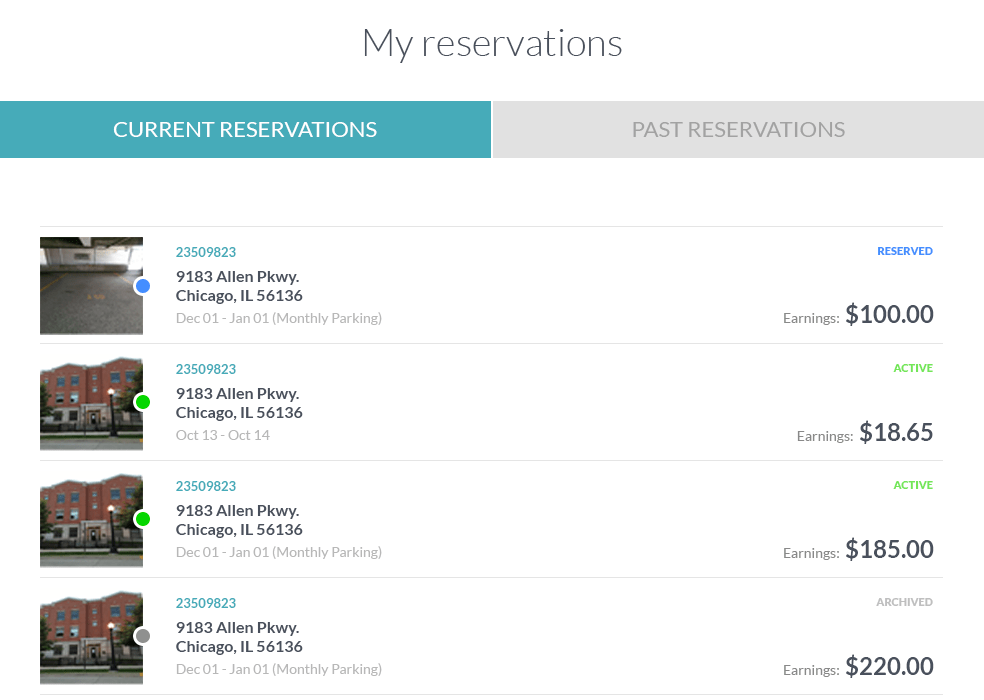Click the ACTIVE badge on the Dec 01 reservation
Viewport: 984px width, 700px height.
(x=913, y=485)
